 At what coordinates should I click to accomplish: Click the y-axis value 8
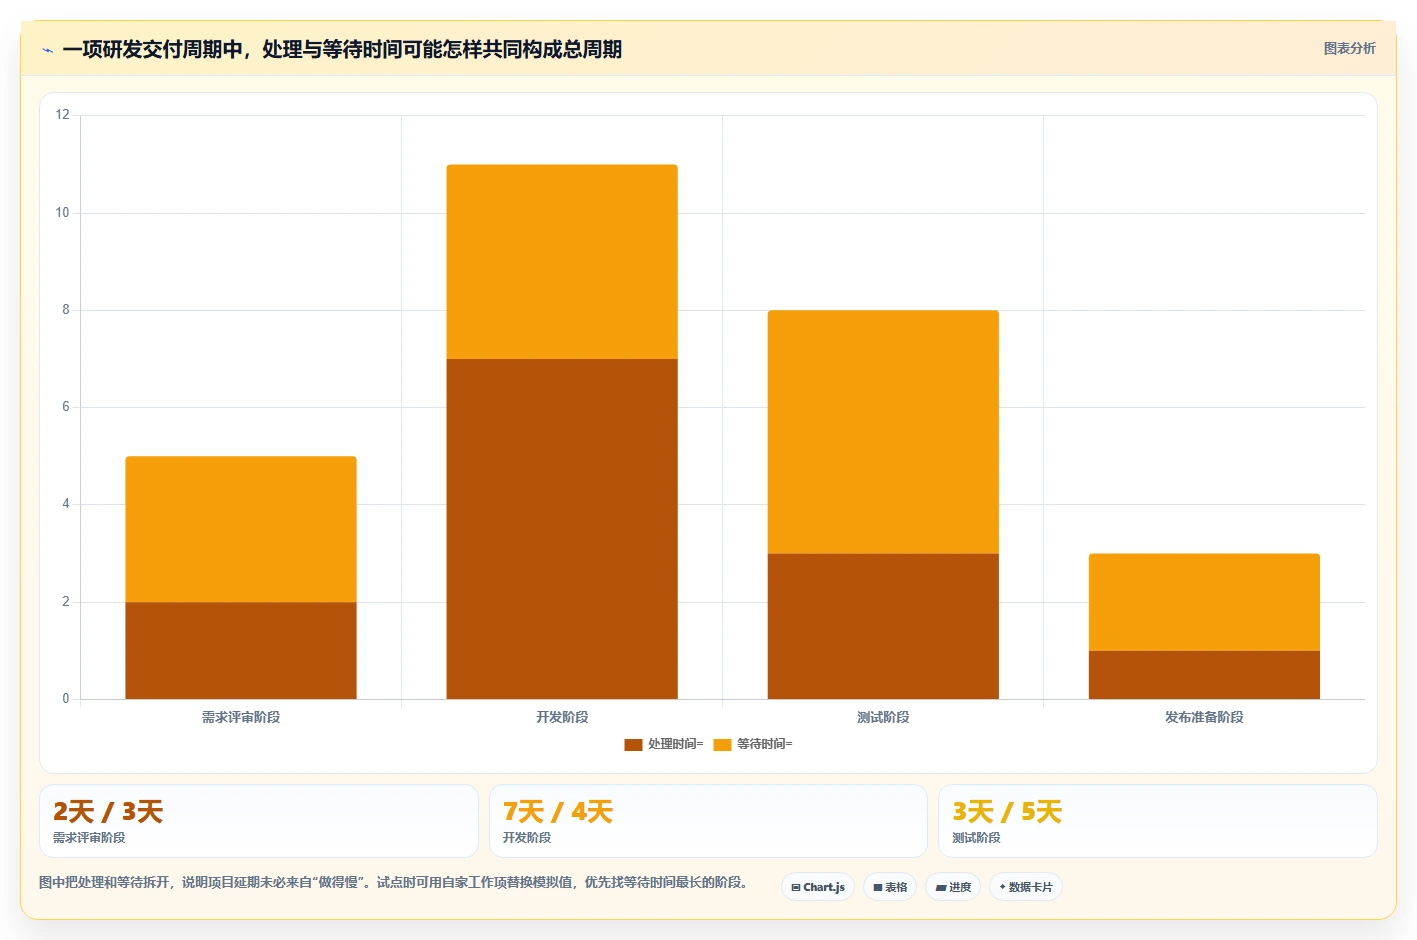pyautogui.click(x=66, y=310)
